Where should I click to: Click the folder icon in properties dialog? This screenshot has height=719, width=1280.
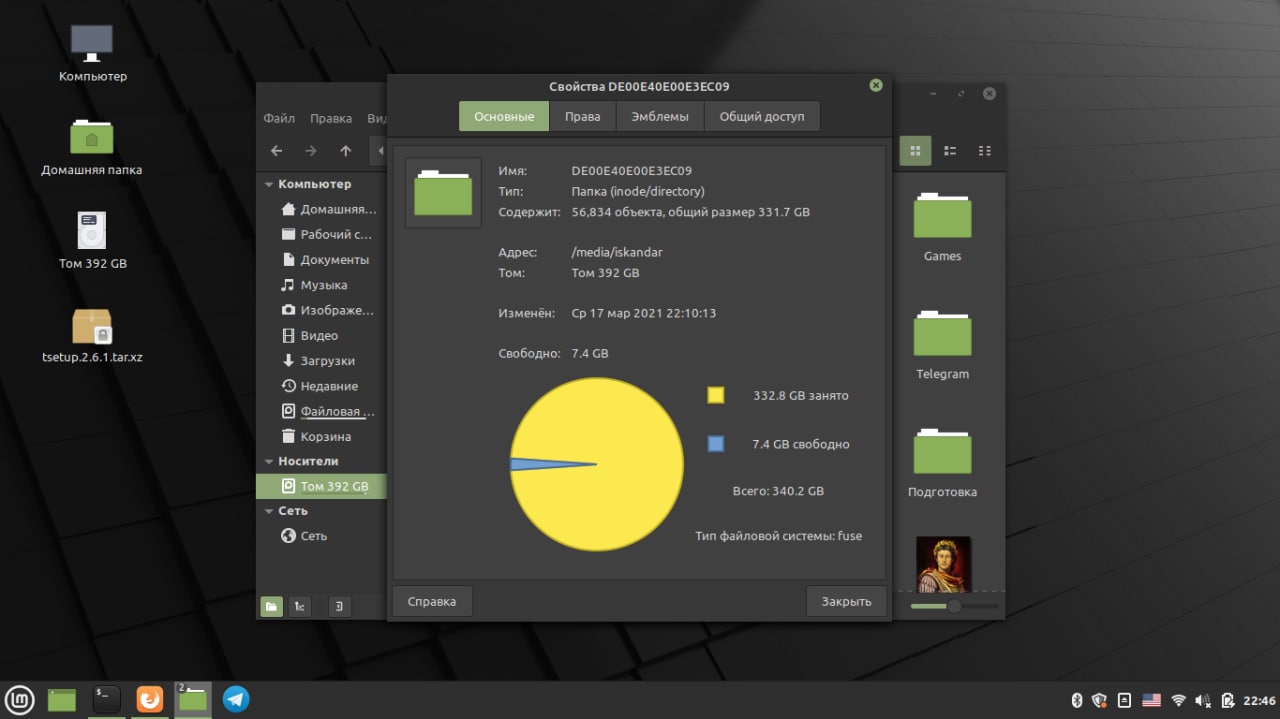coord(443,193)
